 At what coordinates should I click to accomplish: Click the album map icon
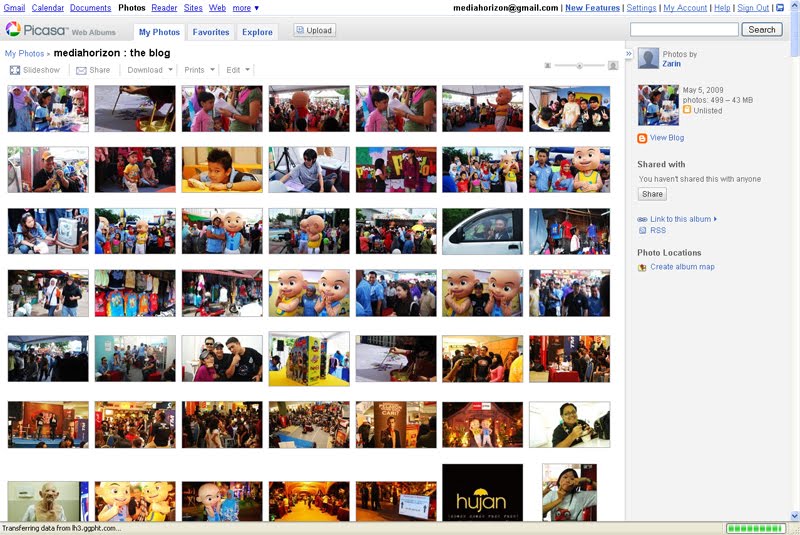[642, 267]
